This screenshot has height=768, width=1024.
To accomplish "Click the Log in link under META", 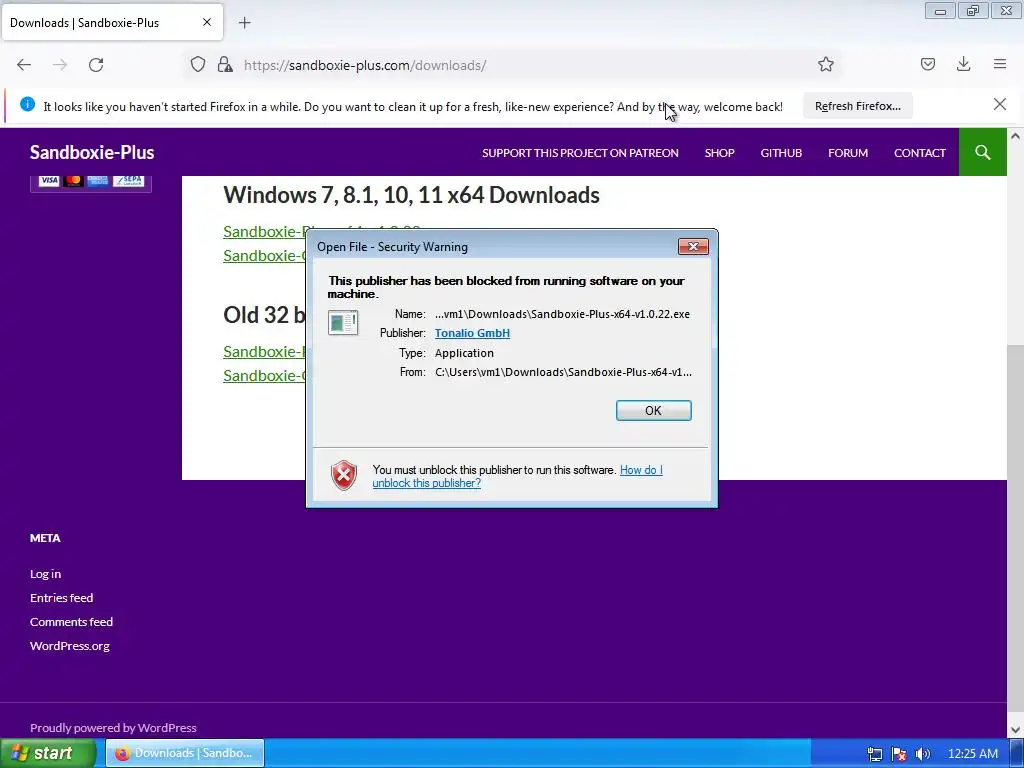I will [x=45, y=574].
